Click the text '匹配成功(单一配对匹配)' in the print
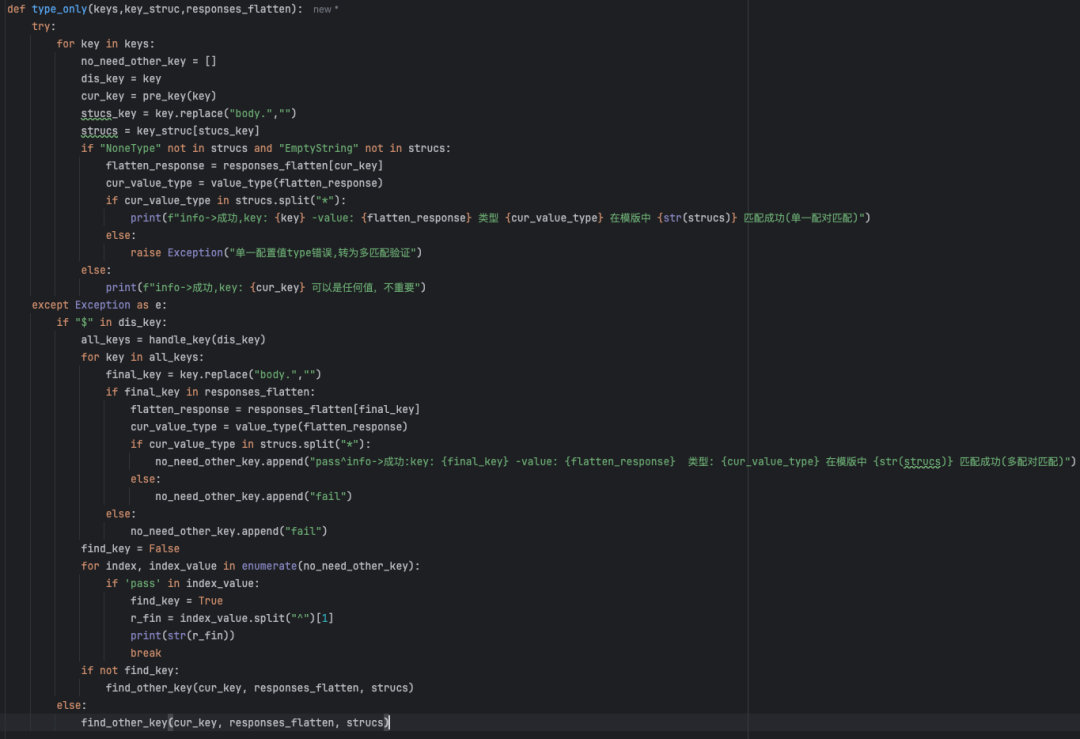This screenshot has width=1080, height=739. point(804,218)
